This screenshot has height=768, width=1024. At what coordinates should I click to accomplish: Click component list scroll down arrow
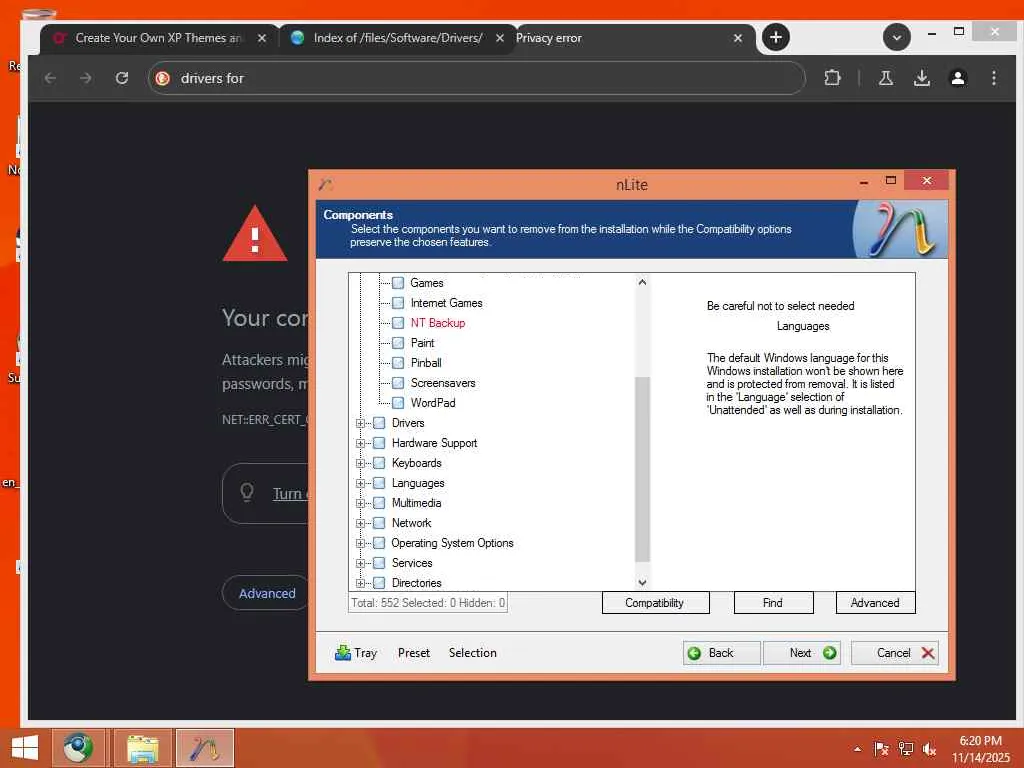pyautogui.click(x=642, y=583)
